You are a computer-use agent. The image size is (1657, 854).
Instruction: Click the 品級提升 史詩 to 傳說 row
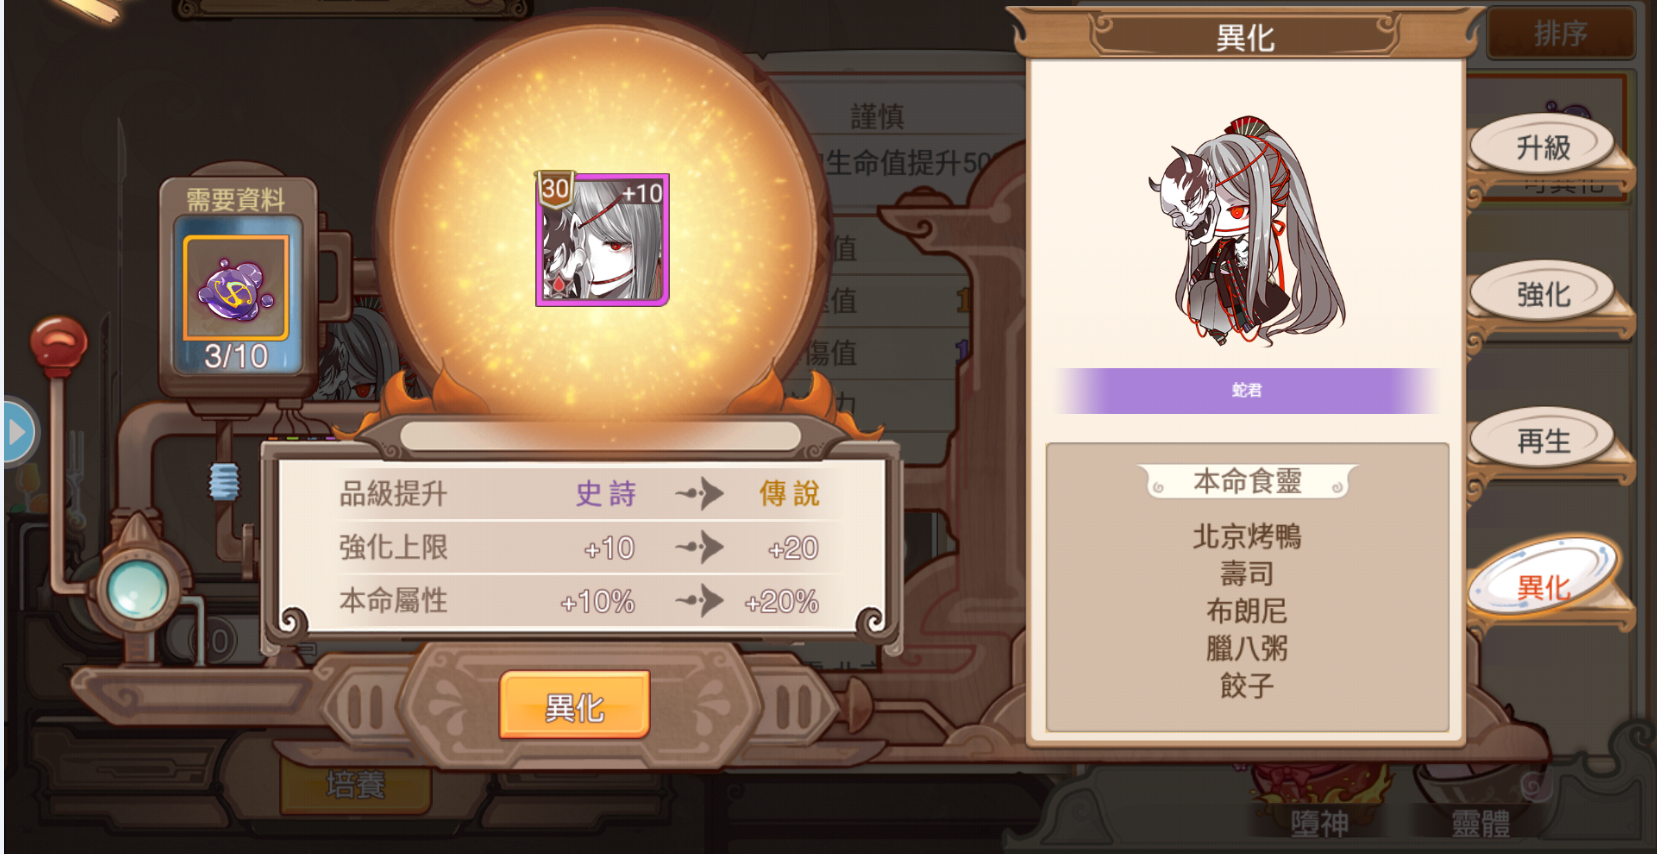click(582, 493)
